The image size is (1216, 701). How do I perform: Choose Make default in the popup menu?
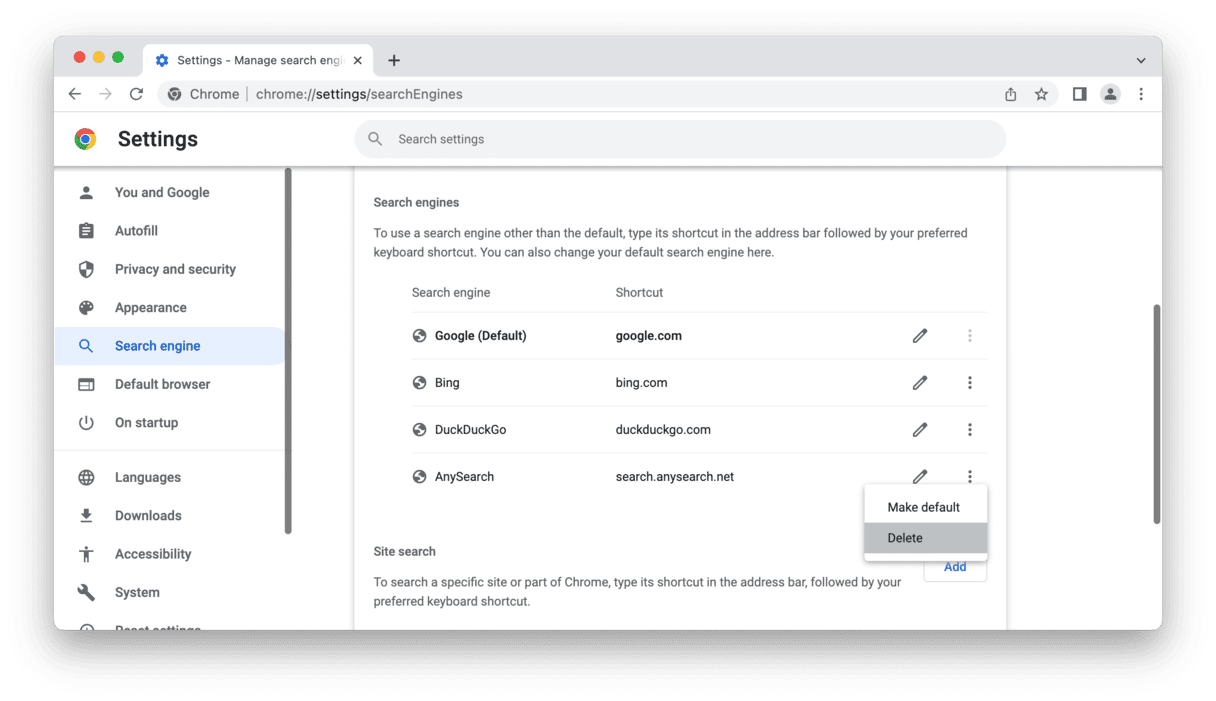[925, 507]
